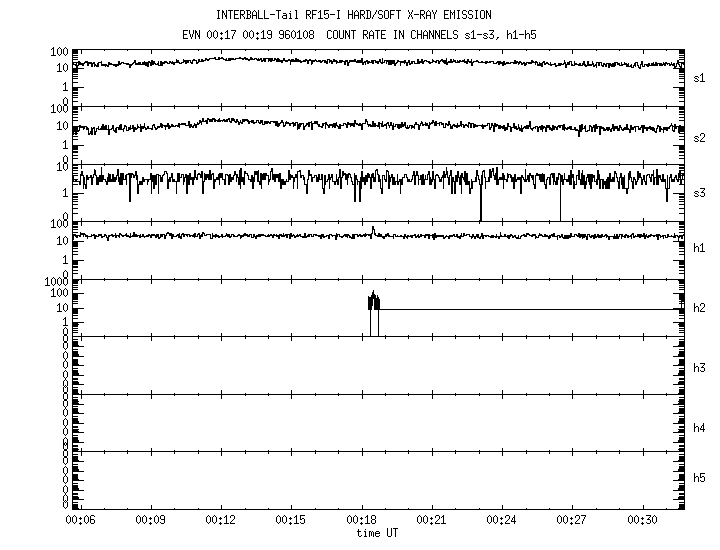Image resolution: width=720 pixels, height=550 pixels.
Task: Click the 'time UT' axis label
Action: tap(377, 533)
